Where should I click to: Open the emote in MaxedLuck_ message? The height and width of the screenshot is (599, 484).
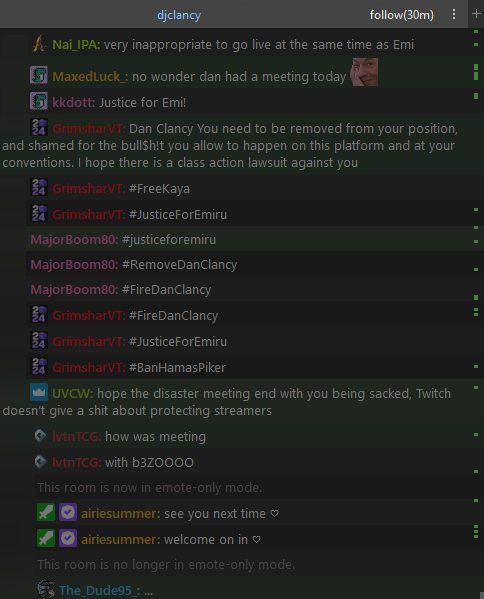coord(364,72)
